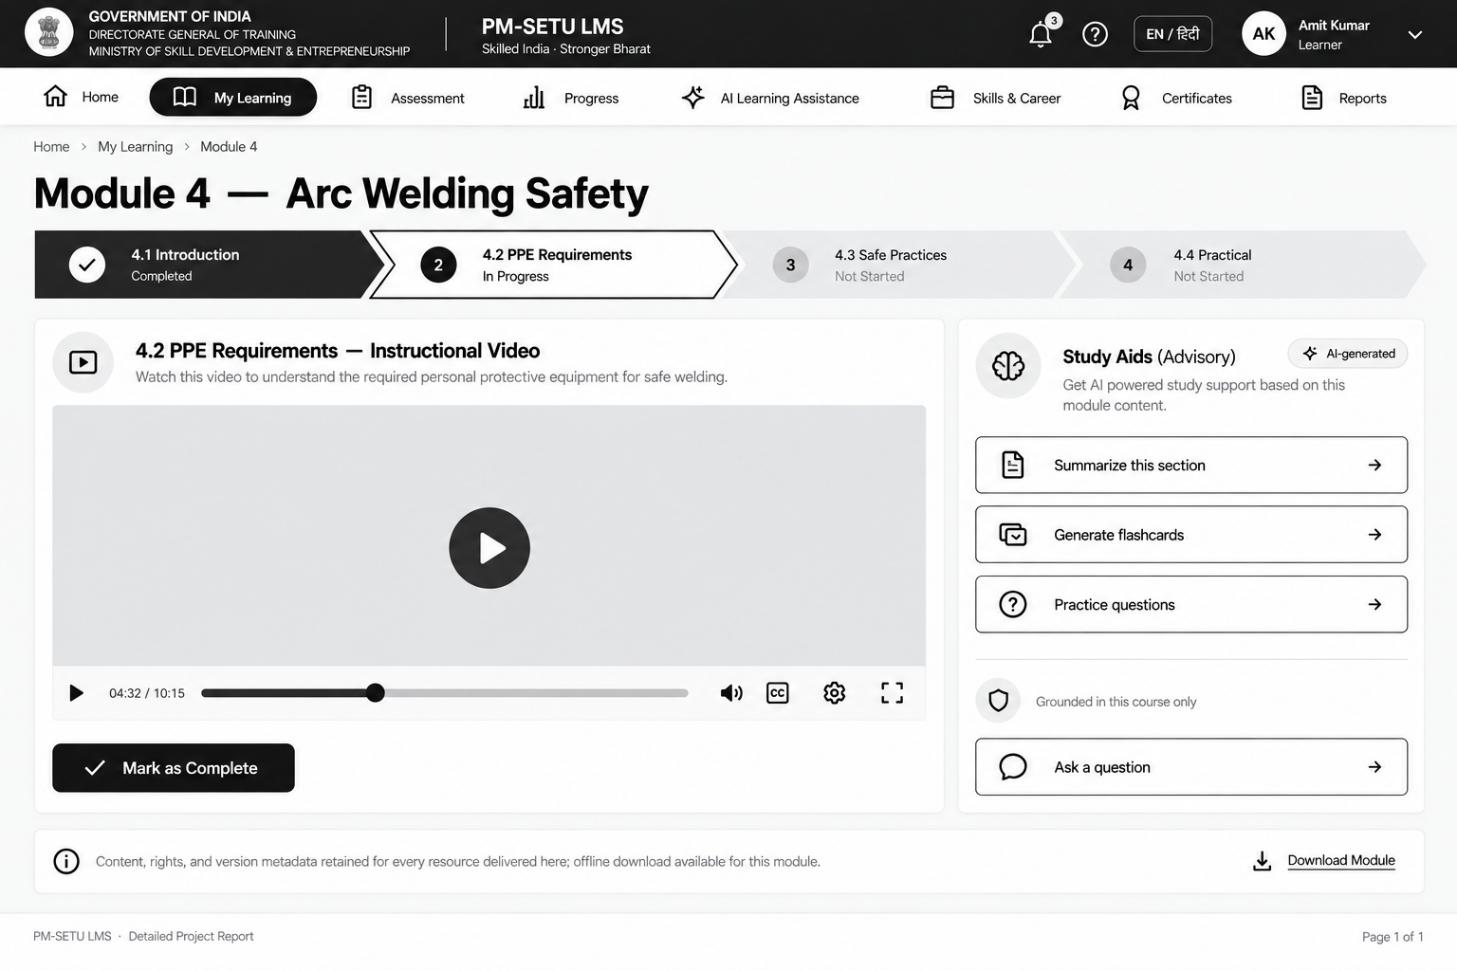Click Summarize this section
The width and height of the screenshot is (1457, 971).
coord(1191,465)
